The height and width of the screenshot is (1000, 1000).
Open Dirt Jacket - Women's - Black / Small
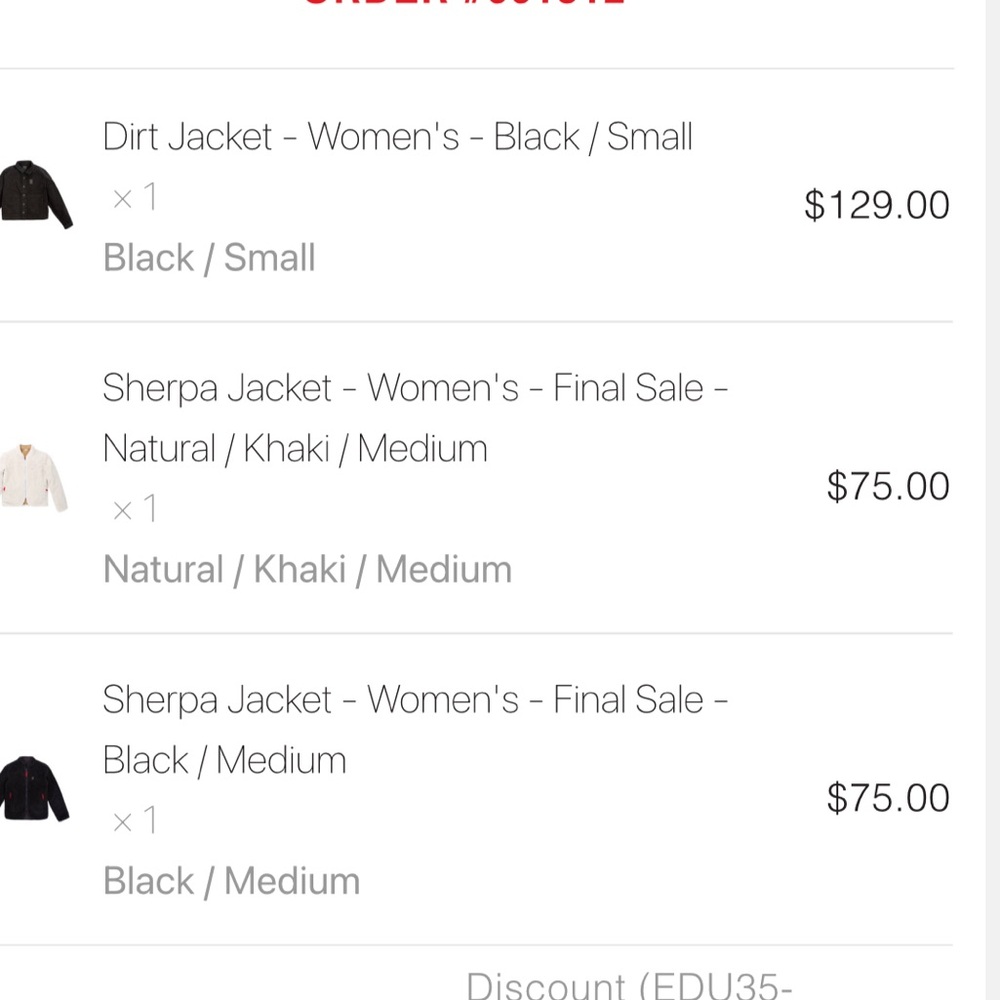pos(397,136)
